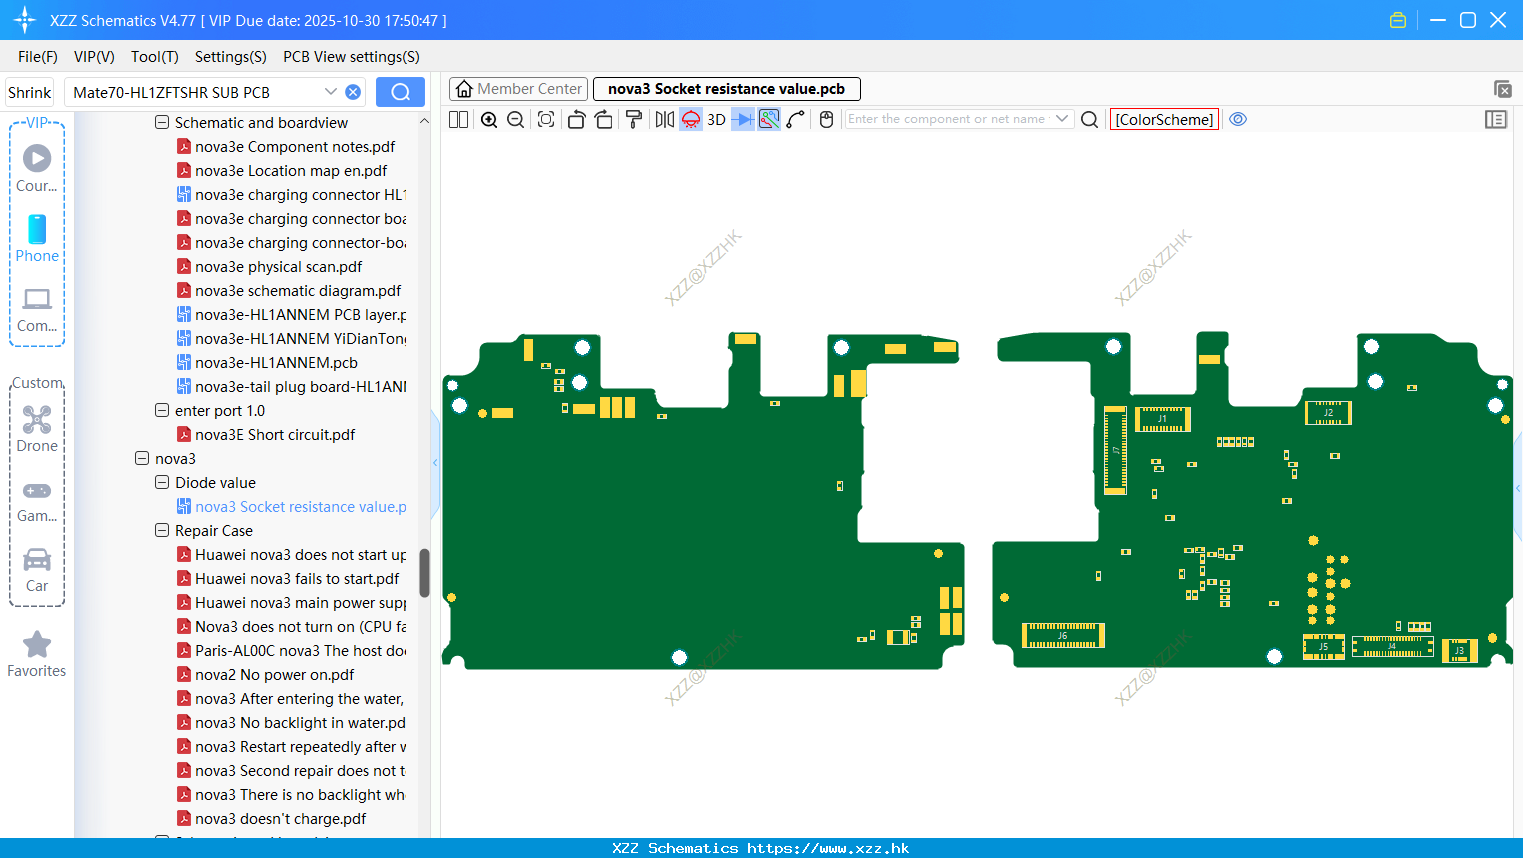
Task: Zoom in on the PCB view
Action: 489,119
